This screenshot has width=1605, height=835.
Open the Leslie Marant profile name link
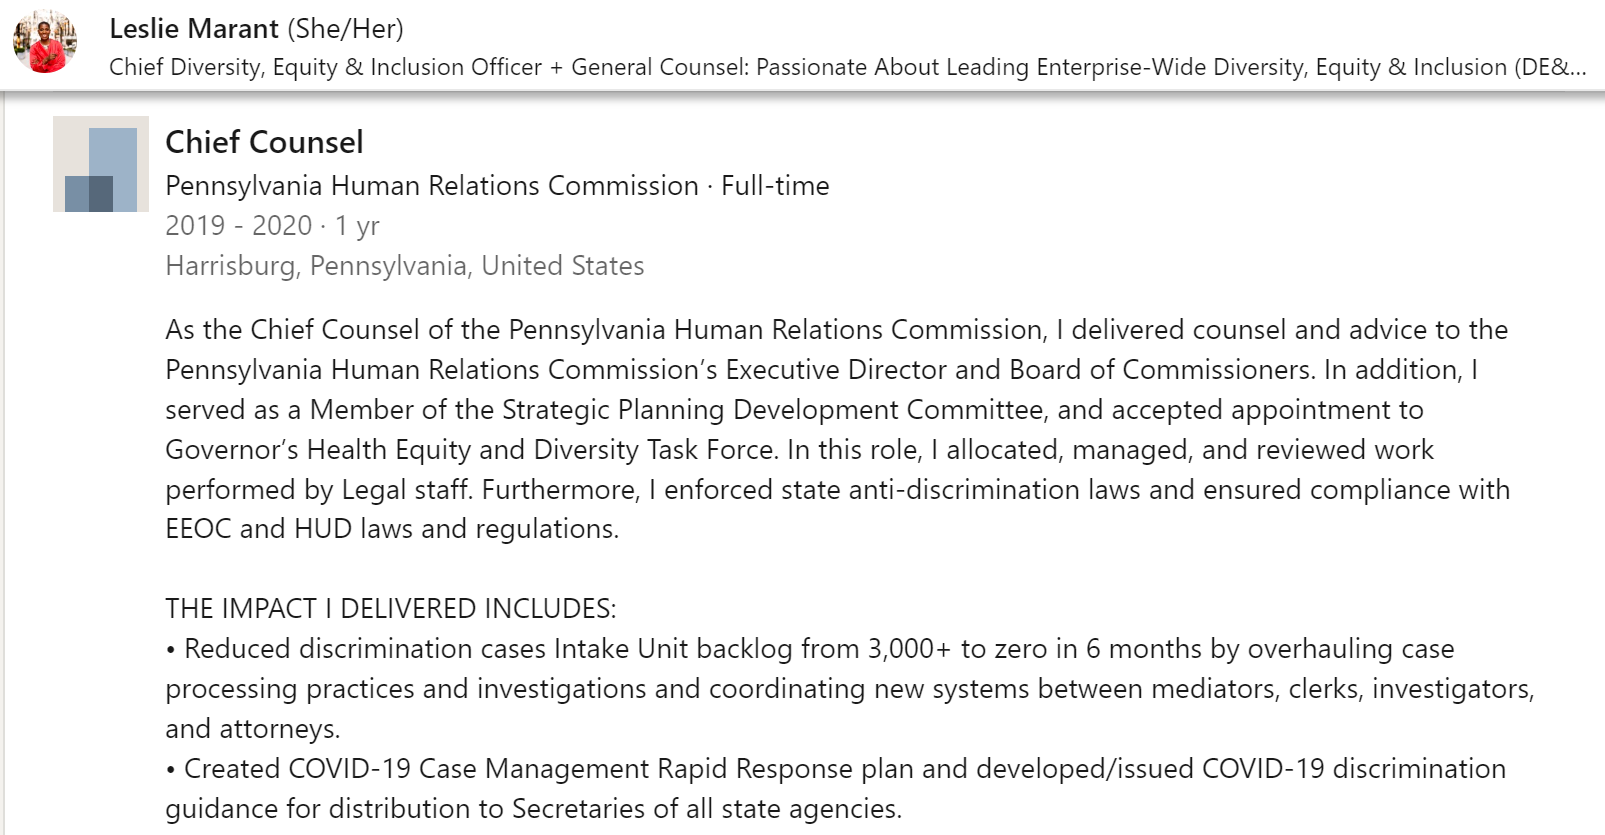[x=193, y=29]
